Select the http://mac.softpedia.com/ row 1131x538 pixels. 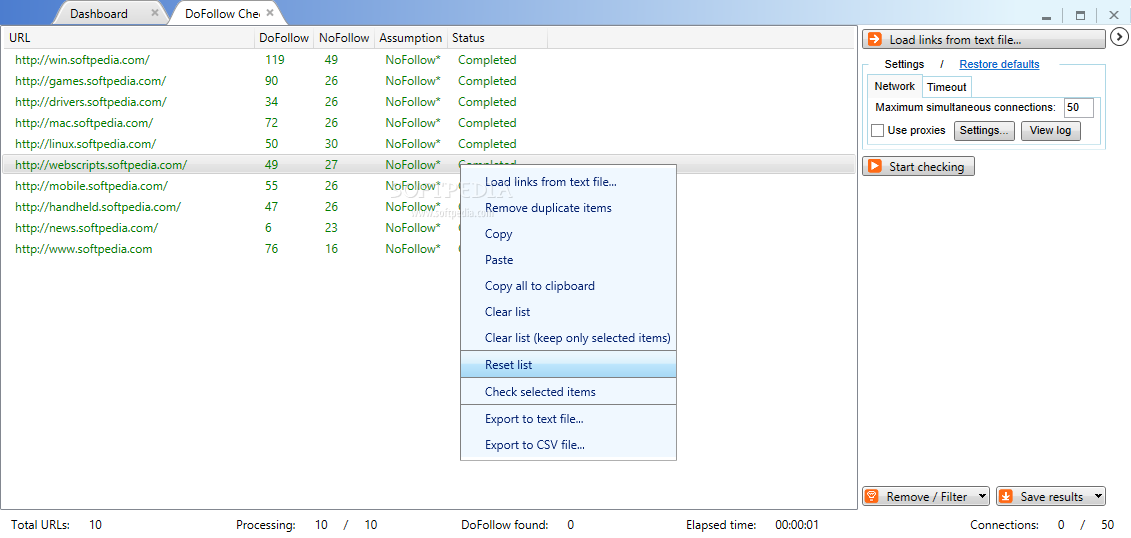(x=428, y=123)
